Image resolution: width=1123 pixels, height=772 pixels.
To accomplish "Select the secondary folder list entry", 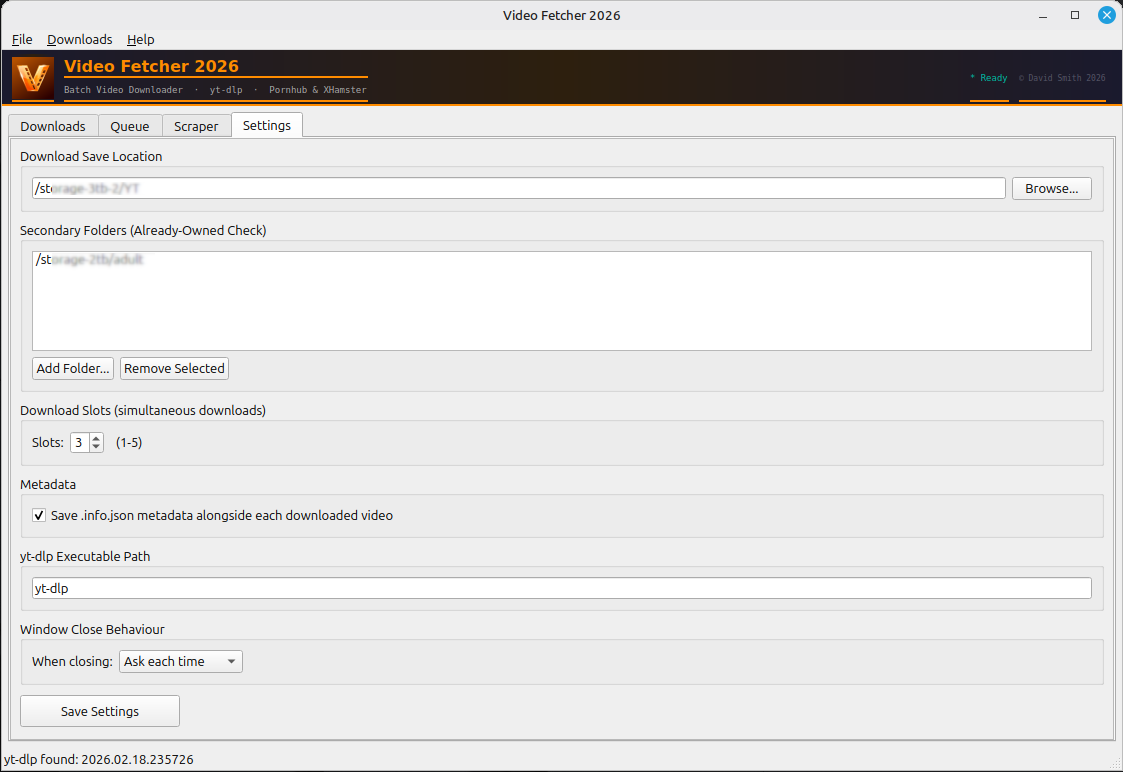I will [90, 260].
